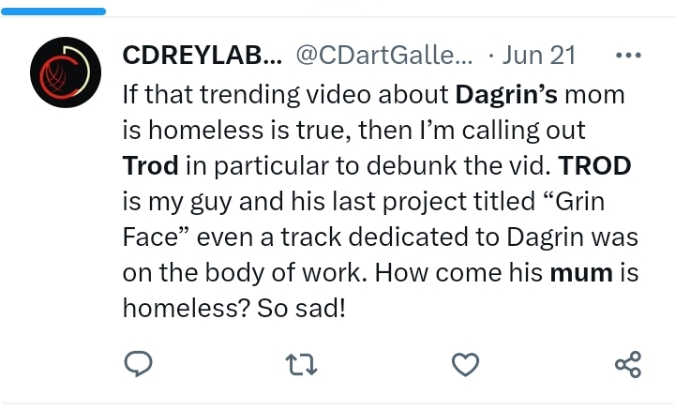Click the bold word "mum"
The height and width of the screenshot is (409, 675).
pyautogui.click(x=581, y=271)
